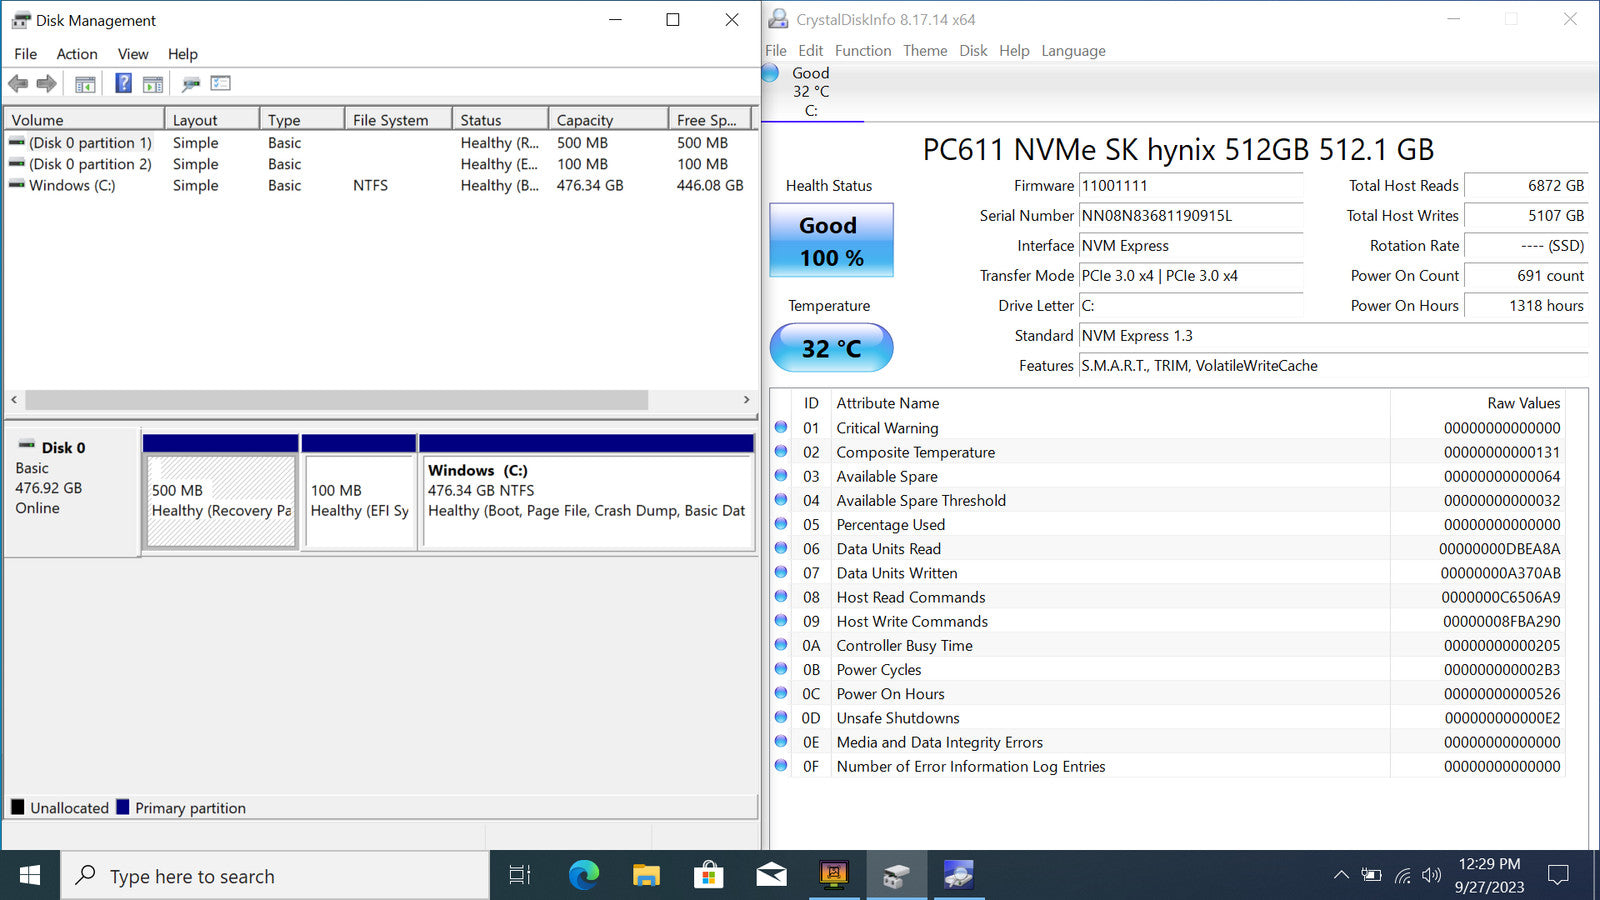Image resolution: width=1600 pixels, height=900 pixels.
Task: Open Help via the blue question mark icon
Action: (x=123, y=83)
